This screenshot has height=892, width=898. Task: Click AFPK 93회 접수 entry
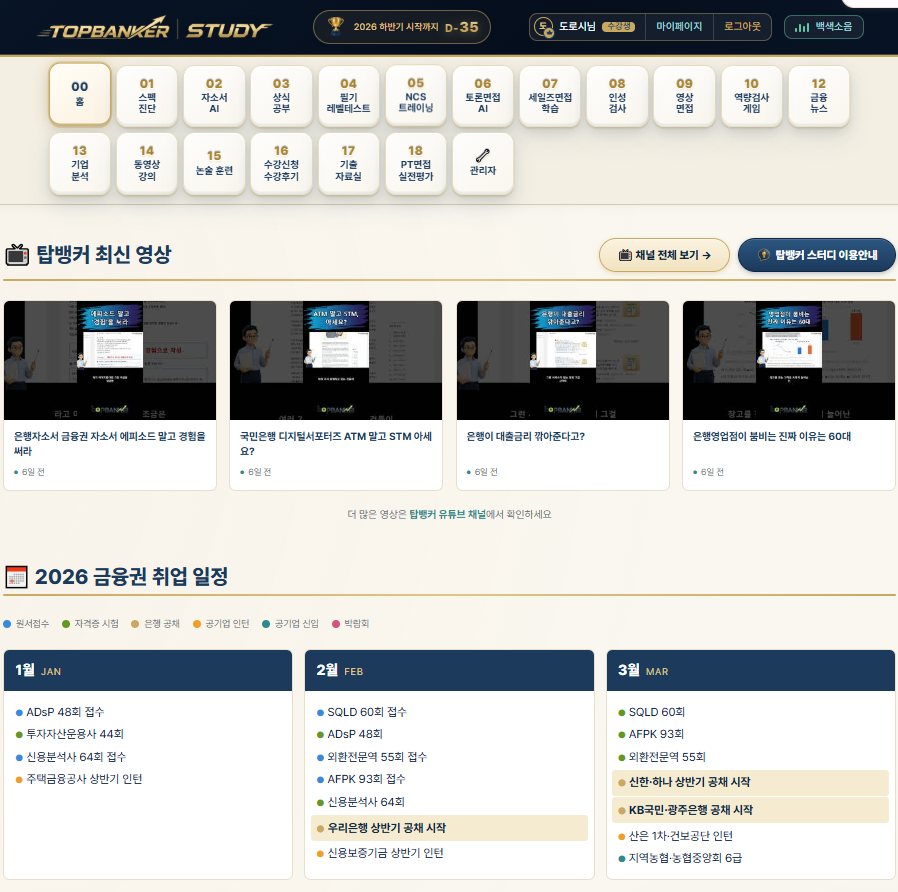[x=366, y=779]
